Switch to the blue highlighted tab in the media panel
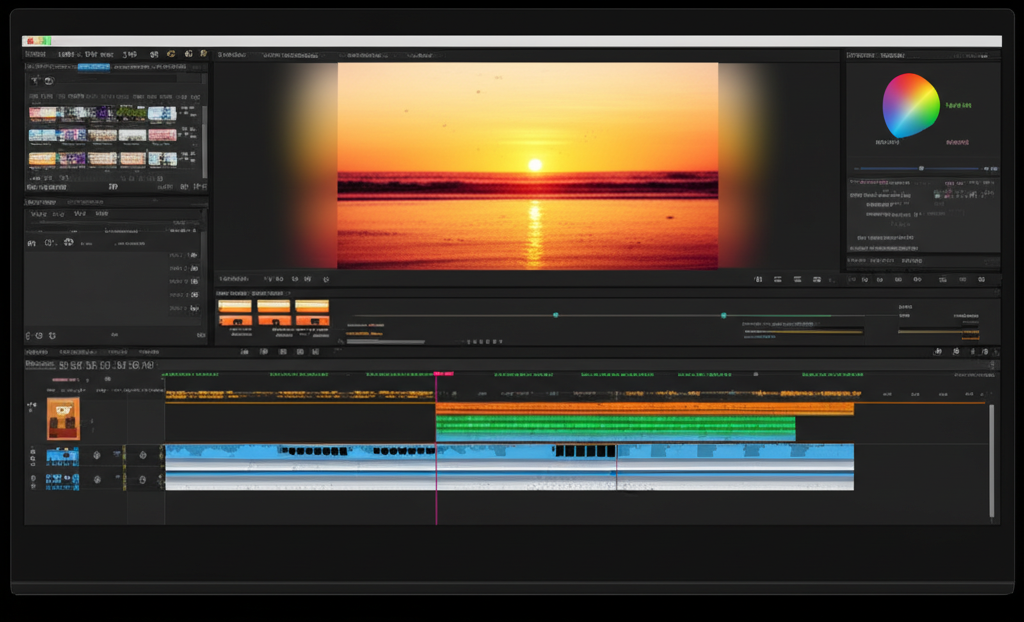The height and width of the screenshot is (622, 1024). (94, 66)
